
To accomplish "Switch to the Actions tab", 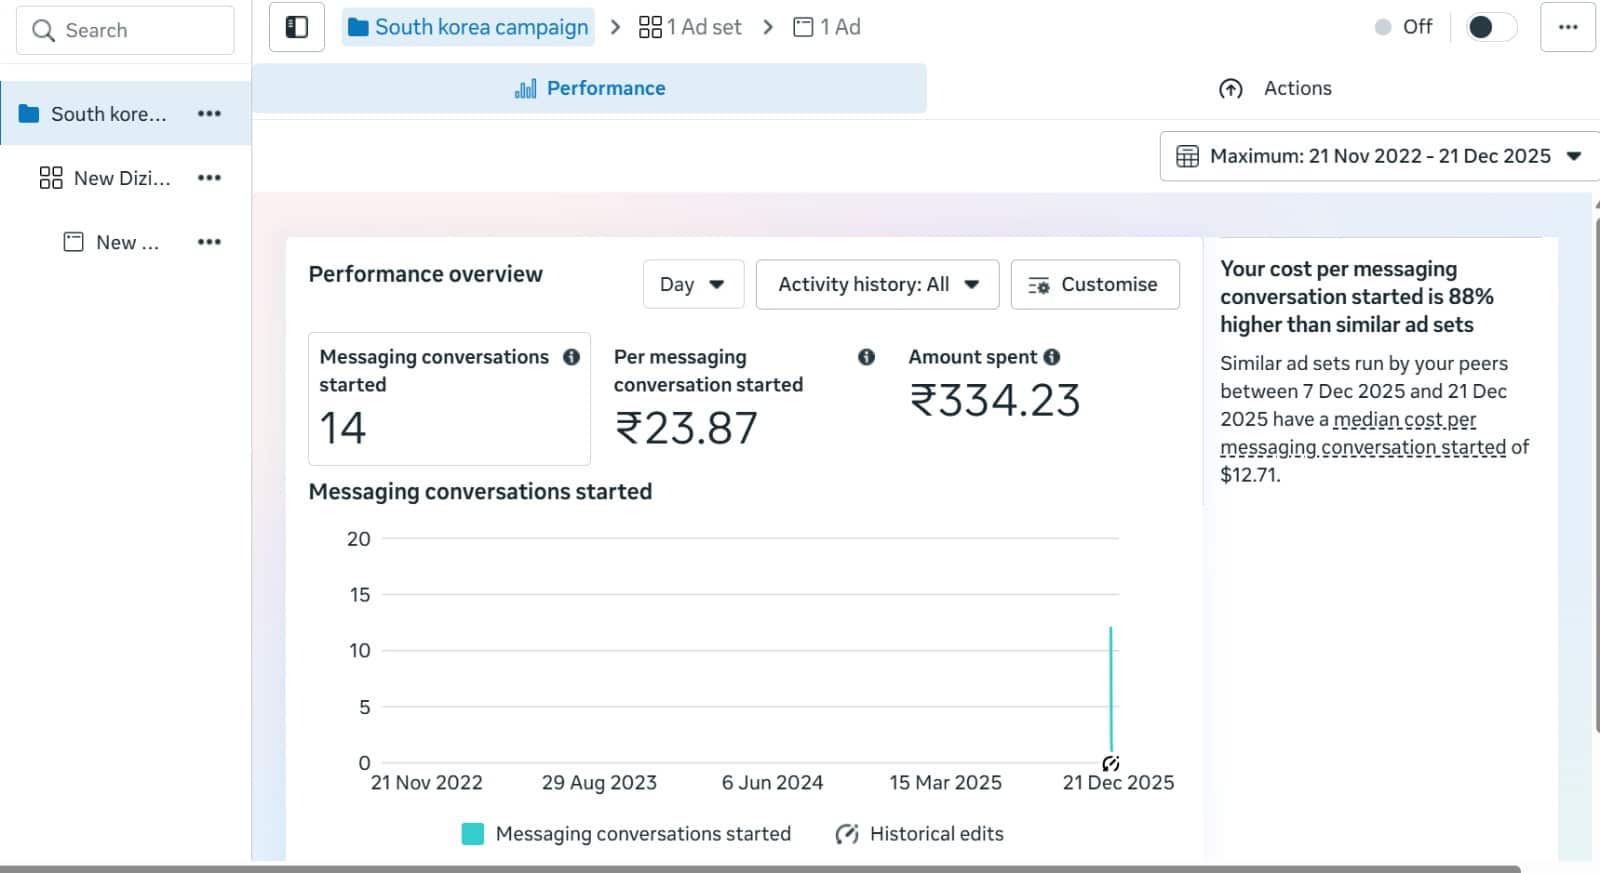I will (1276, 88).
